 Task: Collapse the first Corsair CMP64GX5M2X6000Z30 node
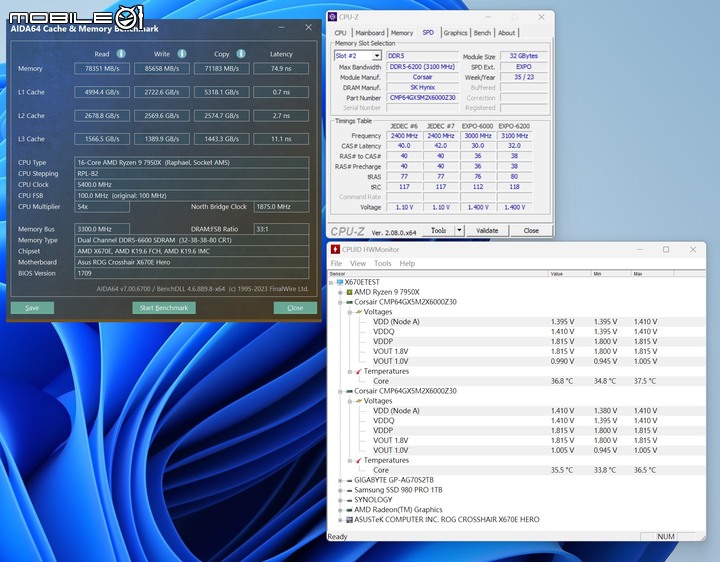(x=340, y=303)
